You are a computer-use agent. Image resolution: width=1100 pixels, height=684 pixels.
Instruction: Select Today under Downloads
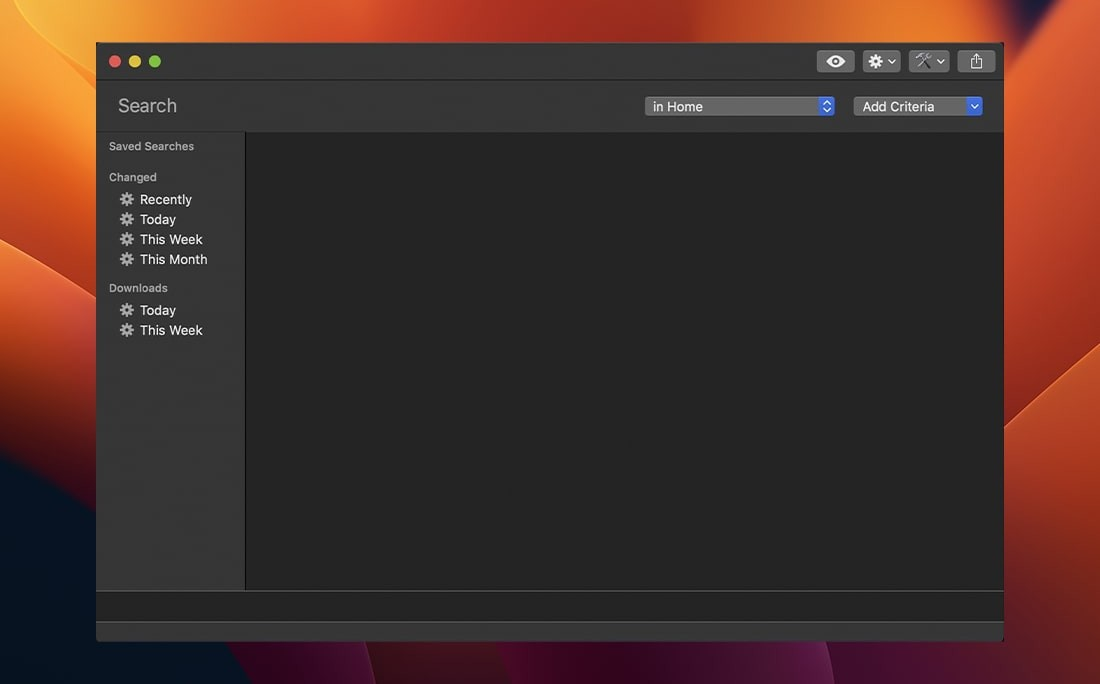pyautogui.click(x=157, y=310)
